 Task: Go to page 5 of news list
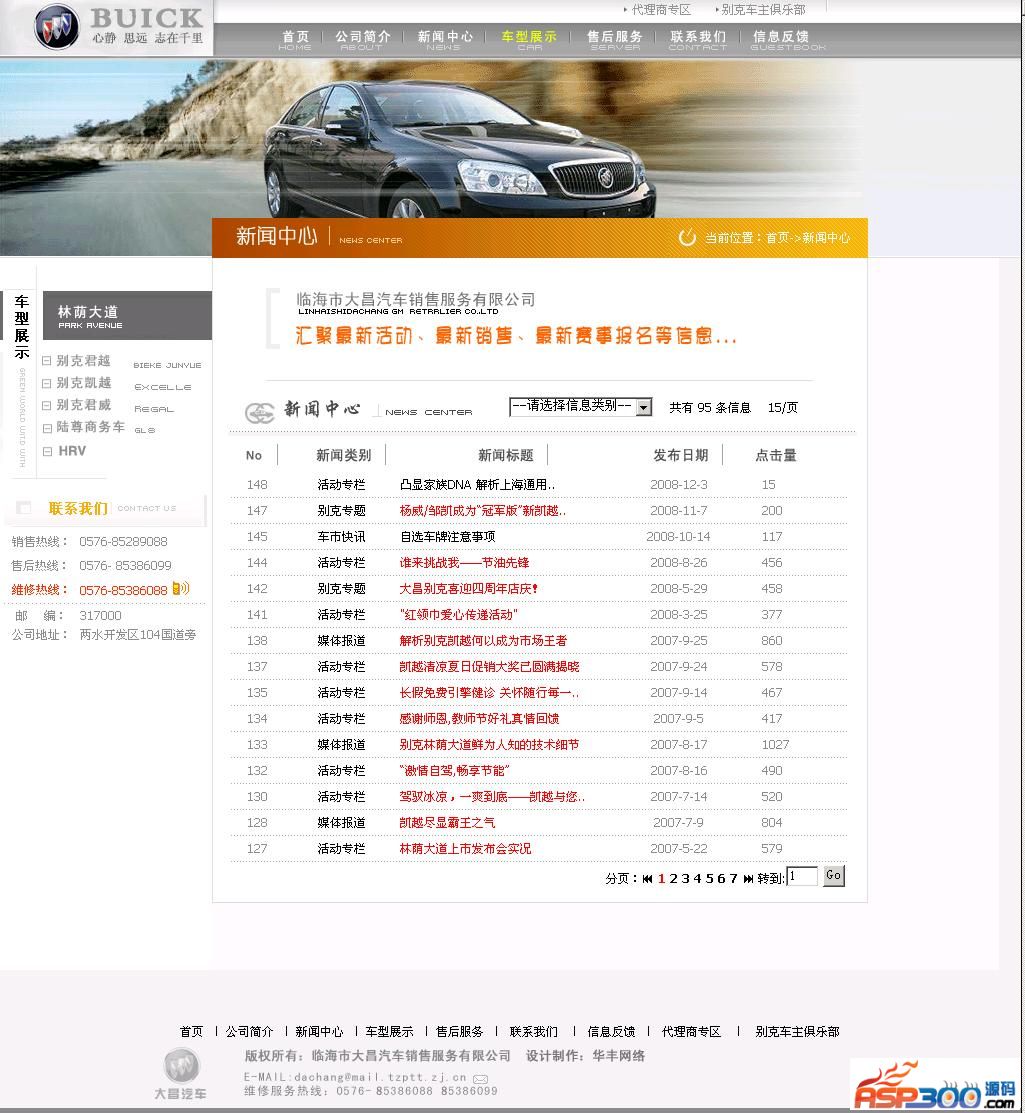(709, 879)
